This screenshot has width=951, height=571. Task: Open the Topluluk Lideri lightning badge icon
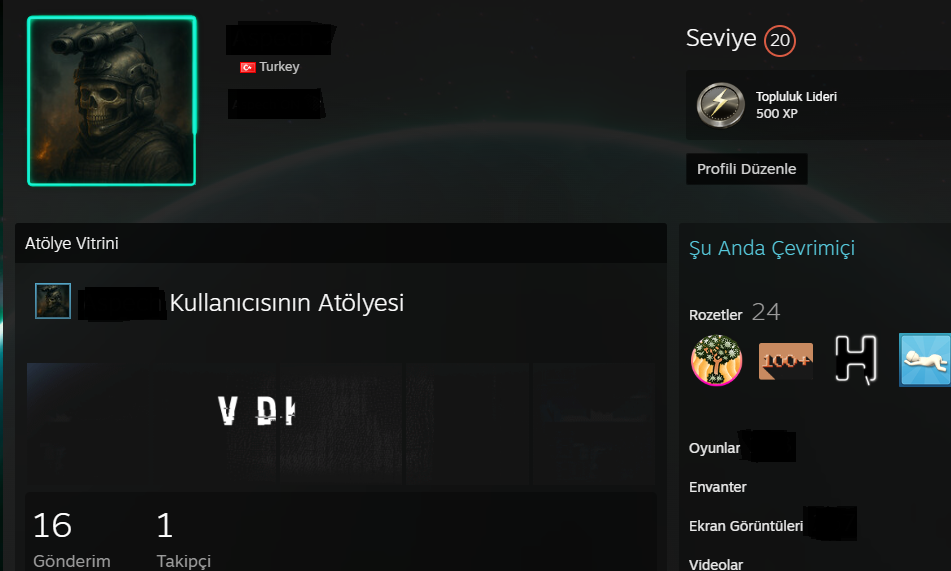tap(720, 105)
